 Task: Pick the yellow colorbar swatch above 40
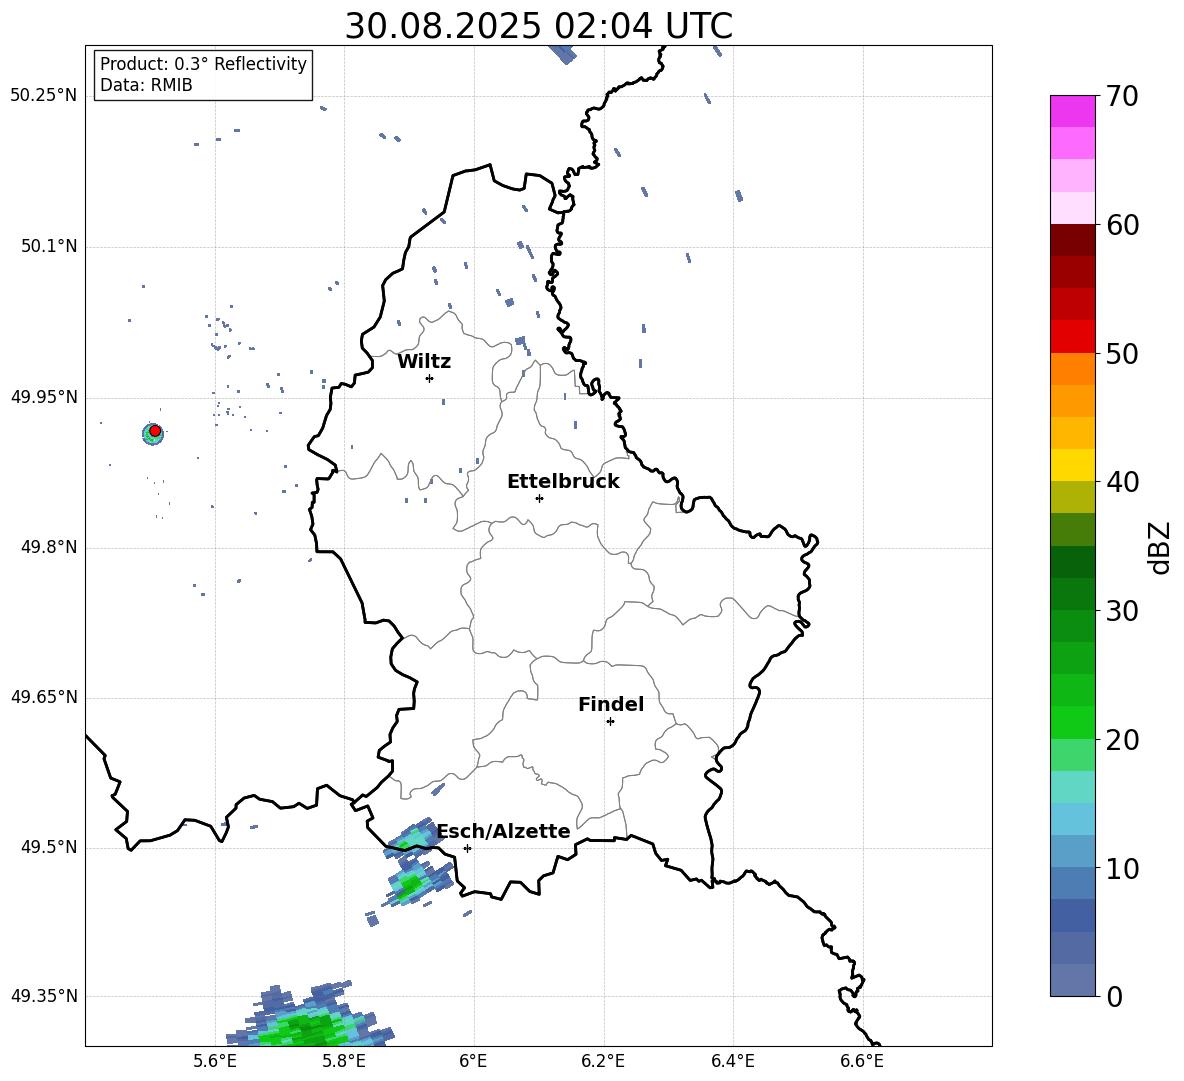1073,465
